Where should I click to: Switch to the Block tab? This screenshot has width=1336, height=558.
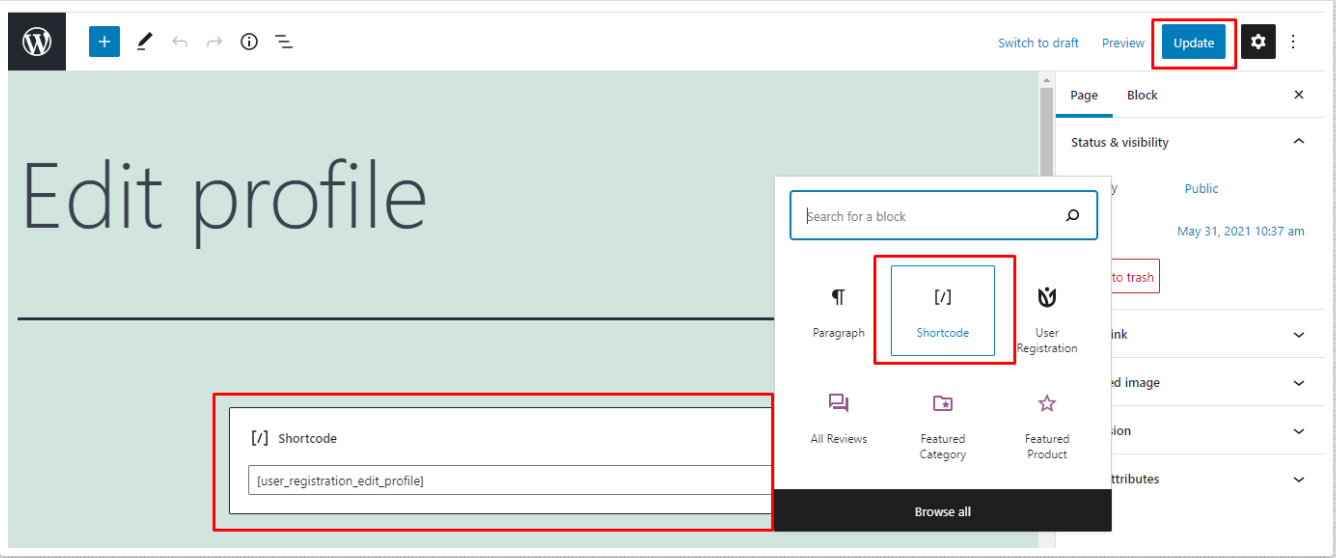1142,95
